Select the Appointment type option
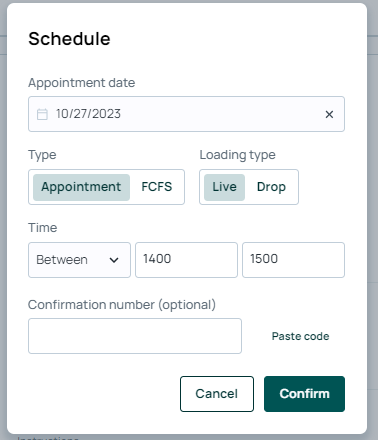The width and height of the screenshot is (378, 440). (81, 187)
